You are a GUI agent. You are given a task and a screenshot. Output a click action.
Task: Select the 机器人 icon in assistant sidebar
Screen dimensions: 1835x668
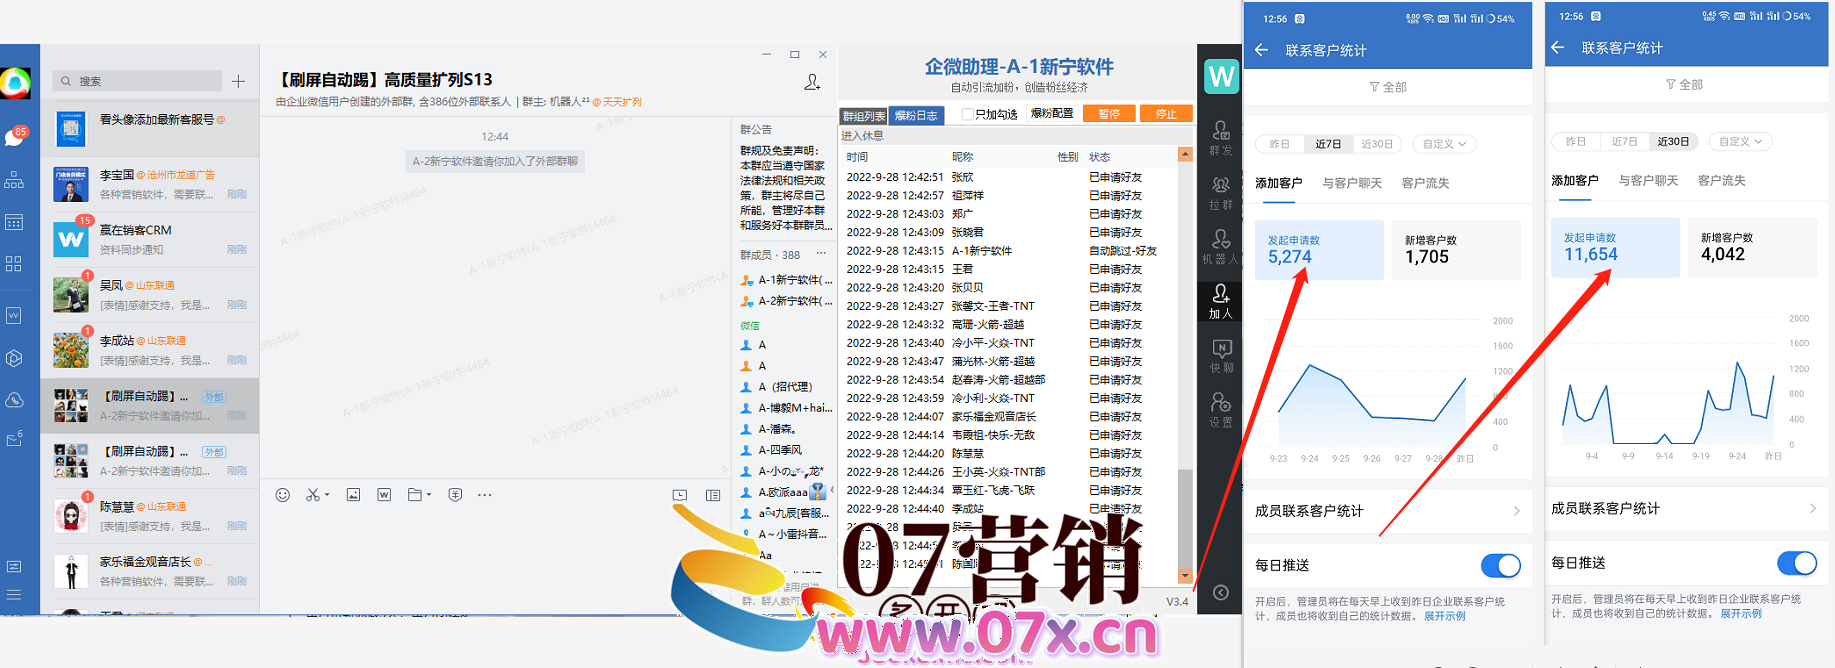pyautogui.click(x=1221, y=247)
